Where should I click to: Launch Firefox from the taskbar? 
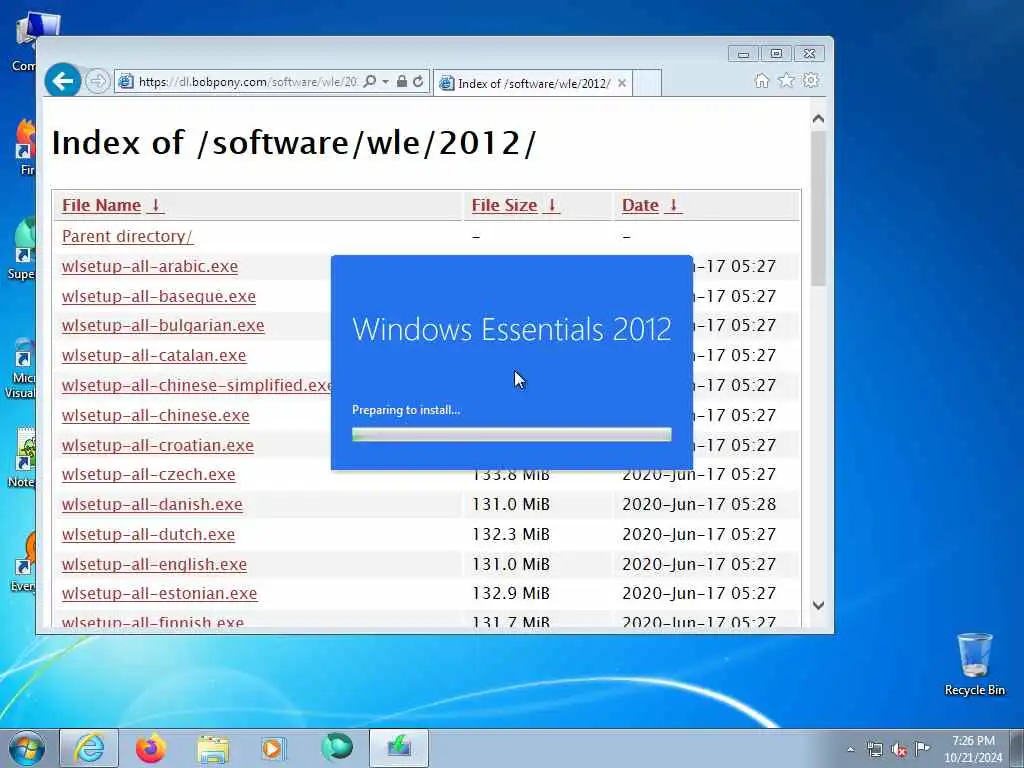pos(151,748)
